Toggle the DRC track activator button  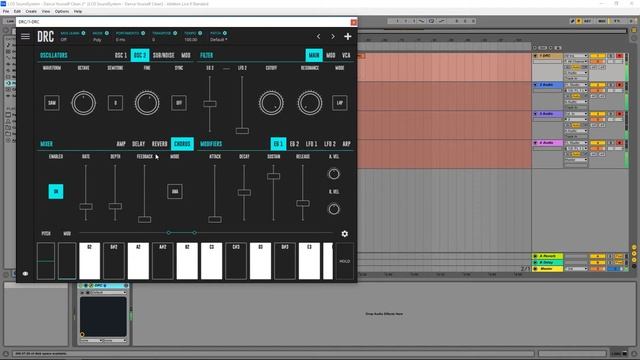pos(597,56)
